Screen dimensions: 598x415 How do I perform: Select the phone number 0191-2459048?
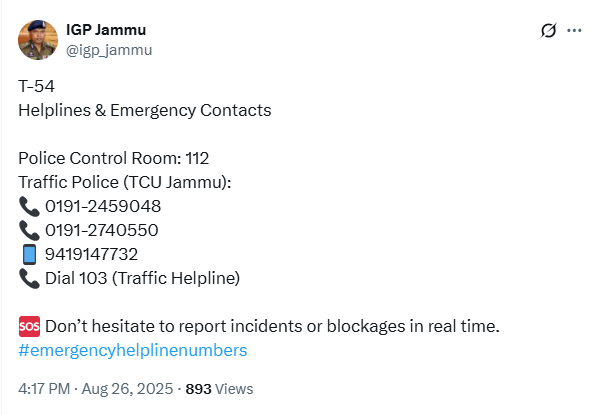103,206
